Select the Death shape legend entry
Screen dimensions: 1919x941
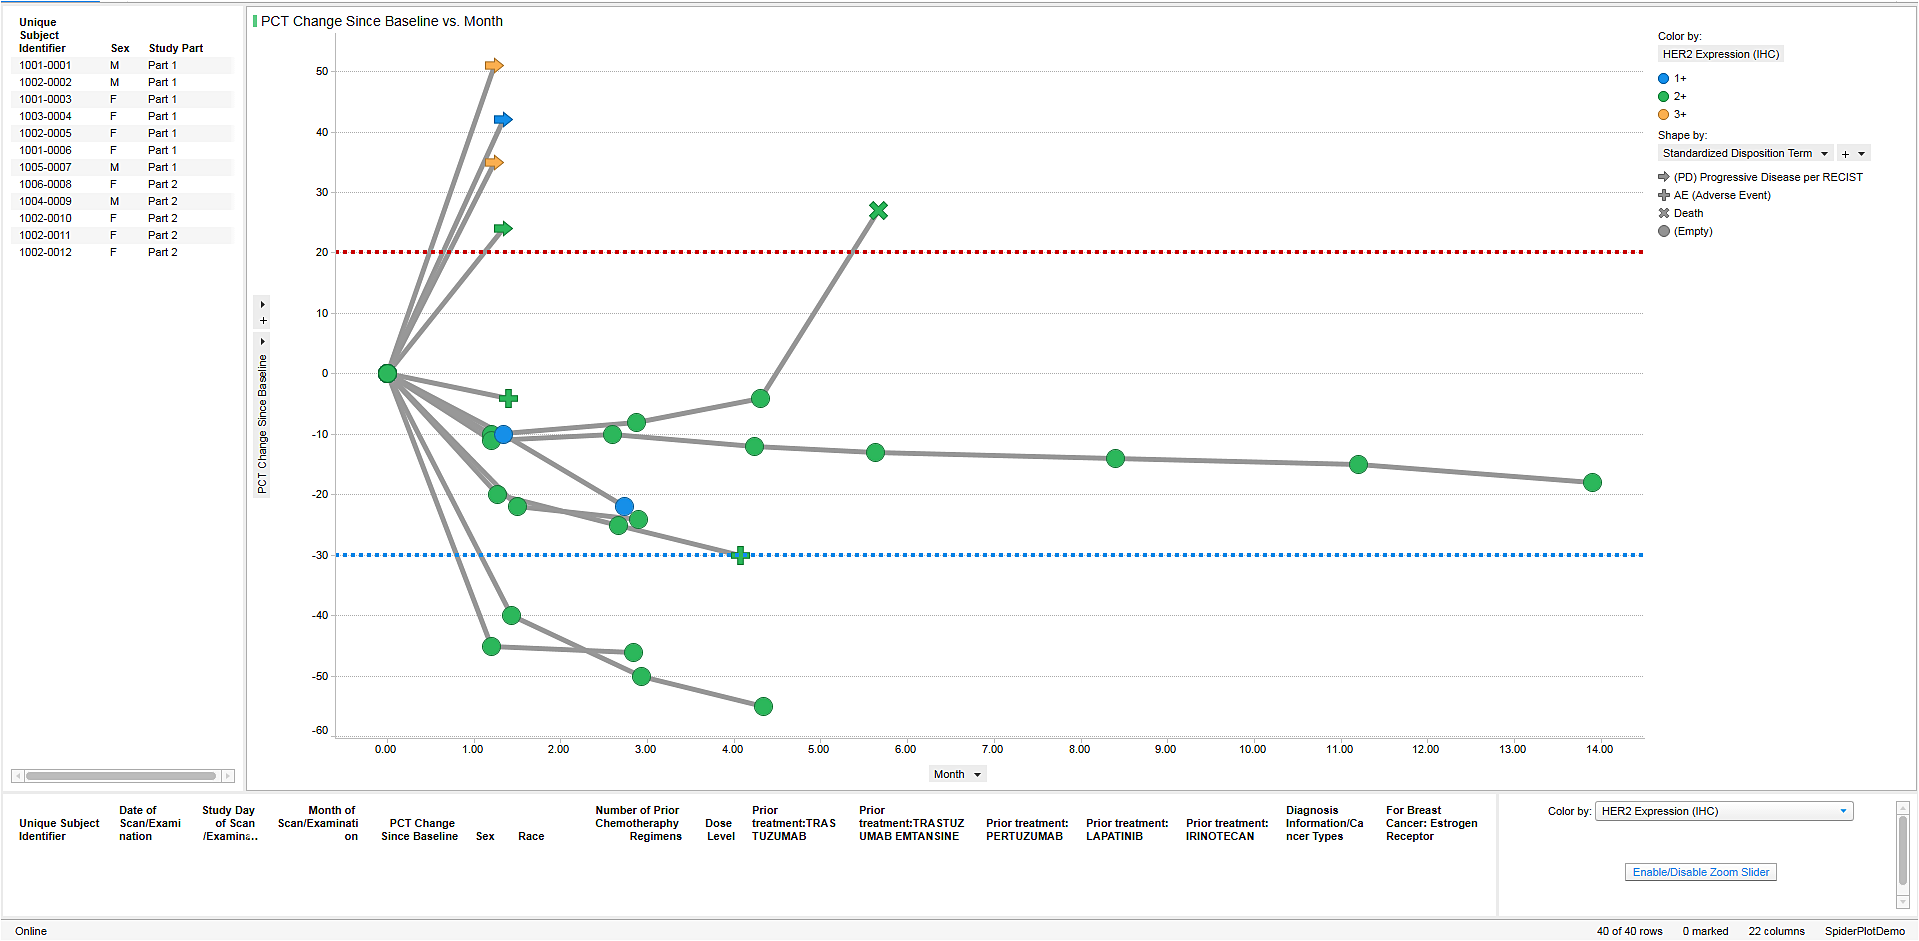[1688, 214]
